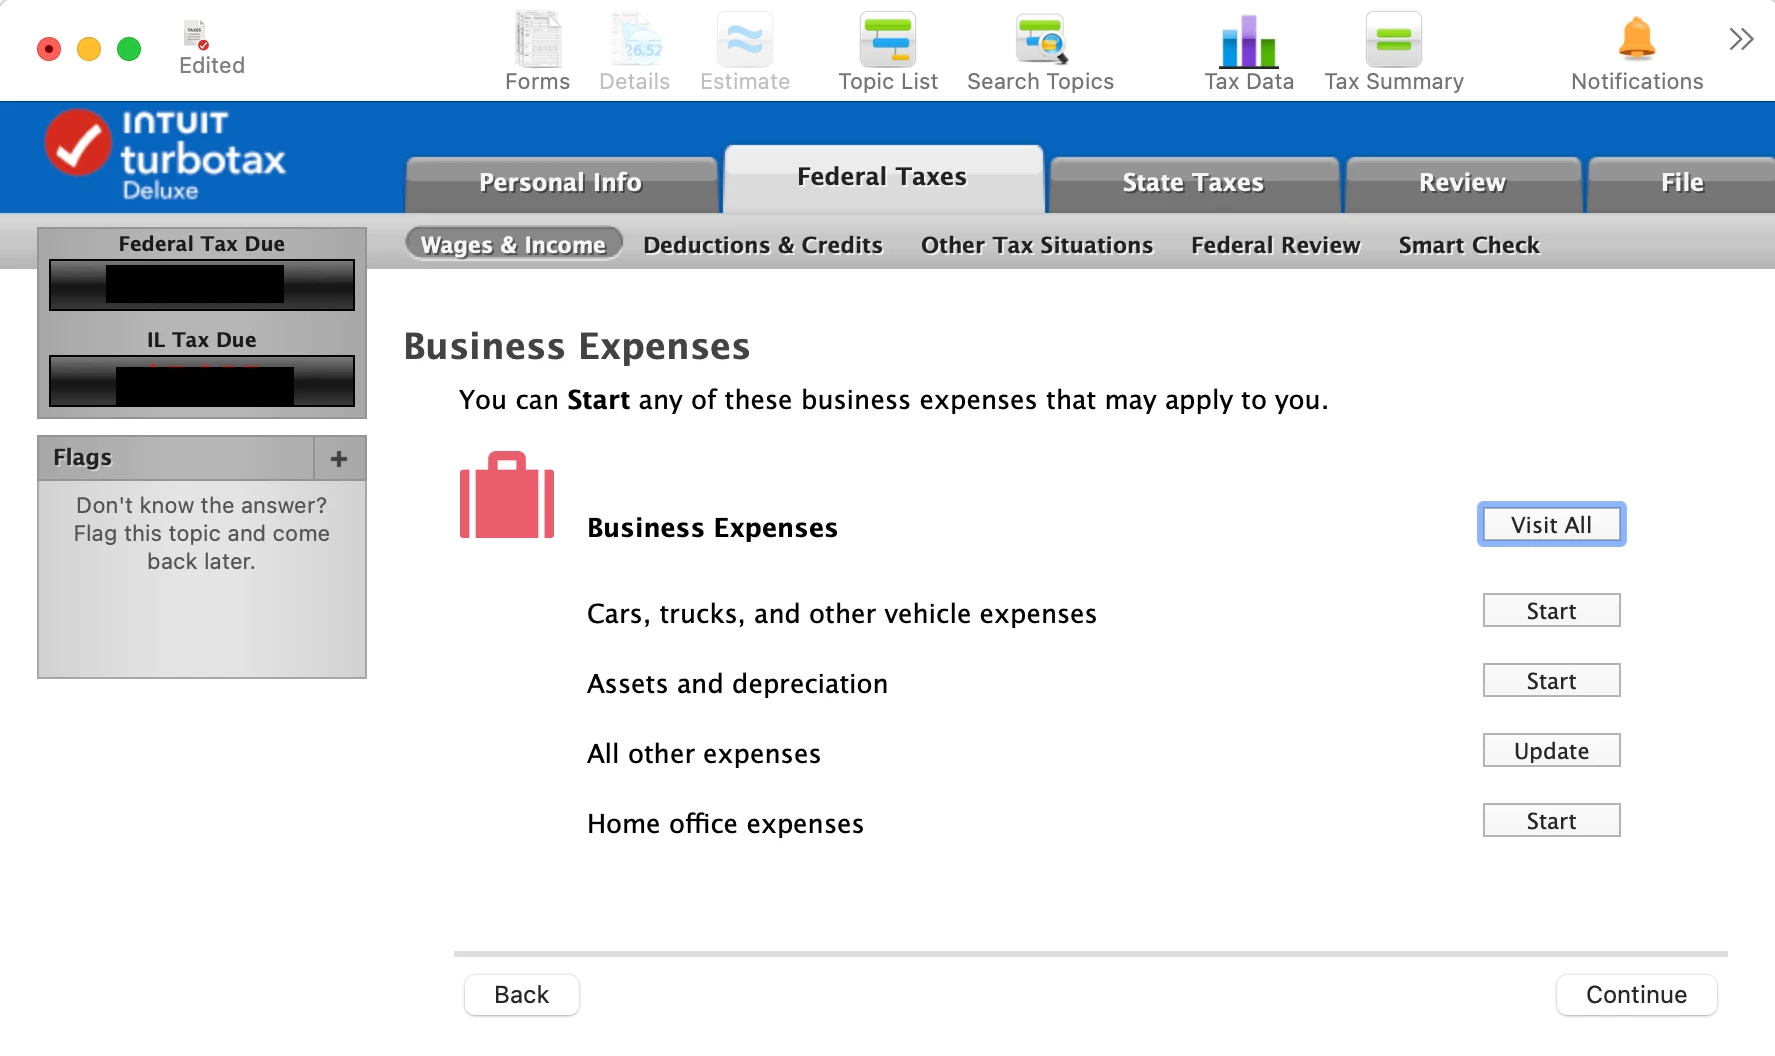Screen dimensions: 1775x1056
Task: Go to Deductions & Credits subtab
Action: (x=763, y=245)
